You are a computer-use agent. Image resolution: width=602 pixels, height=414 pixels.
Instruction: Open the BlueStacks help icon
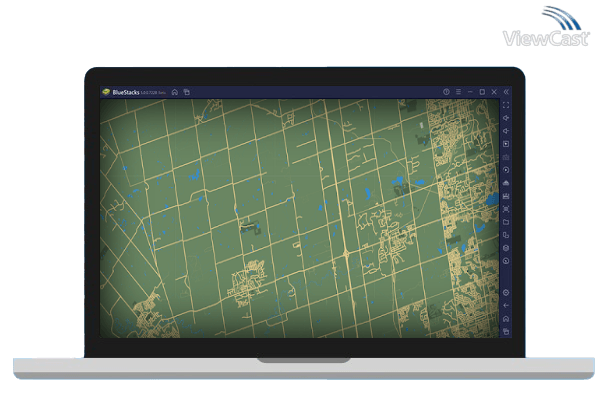click(x=446, y=92)
